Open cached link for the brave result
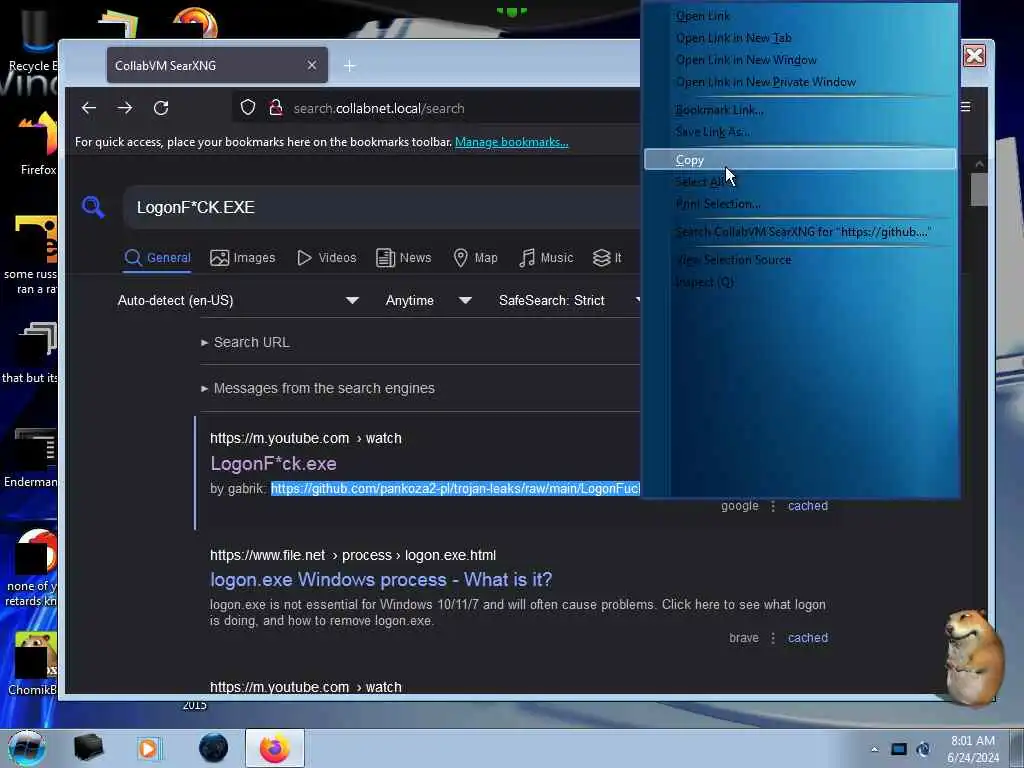Viewport: 1024px width, 768px height. tap(808, 637)
